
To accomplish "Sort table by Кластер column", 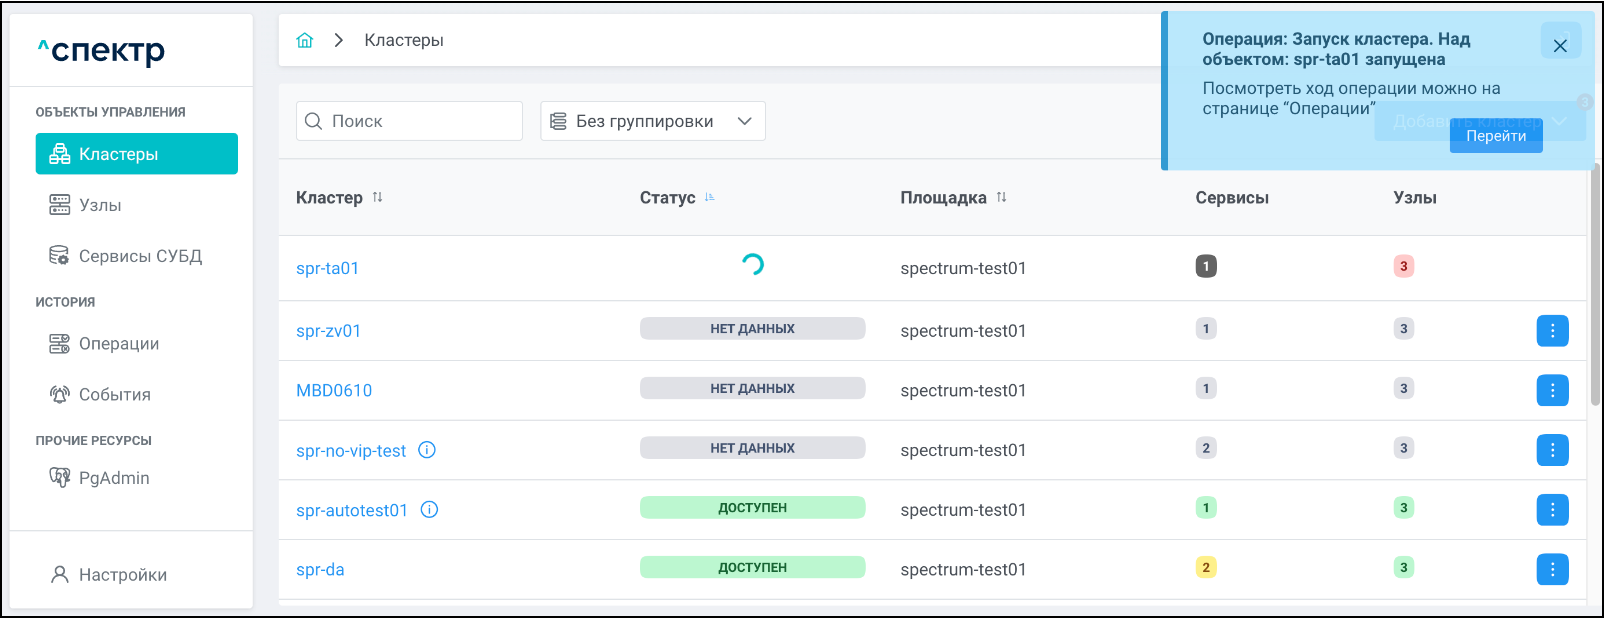I will click(x=377, y=198).
